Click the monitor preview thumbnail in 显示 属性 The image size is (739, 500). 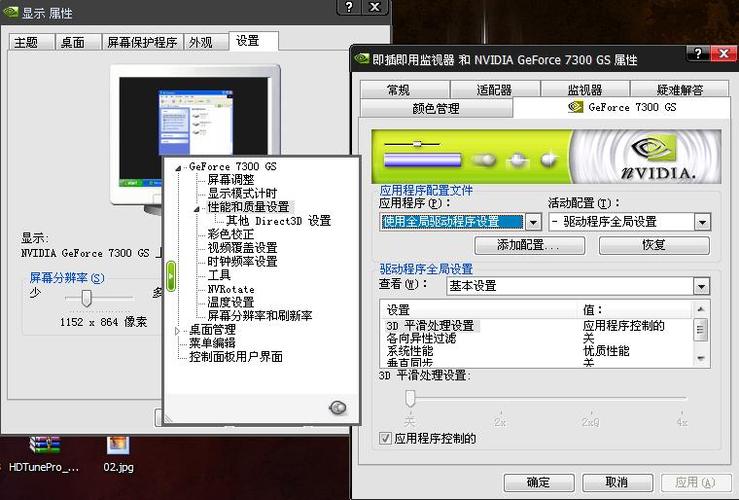[196, 131]
